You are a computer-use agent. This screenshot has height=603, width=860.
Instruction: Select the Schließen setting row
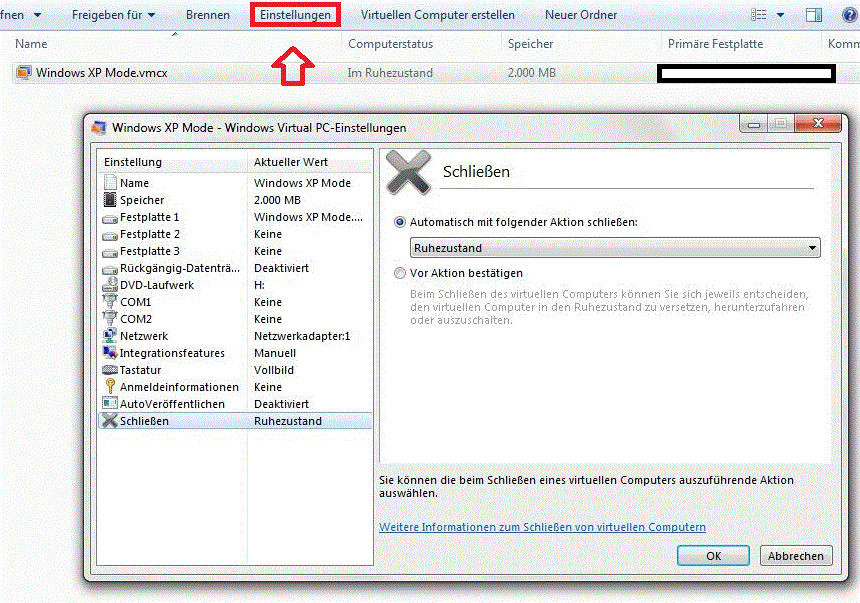point(235,421)
